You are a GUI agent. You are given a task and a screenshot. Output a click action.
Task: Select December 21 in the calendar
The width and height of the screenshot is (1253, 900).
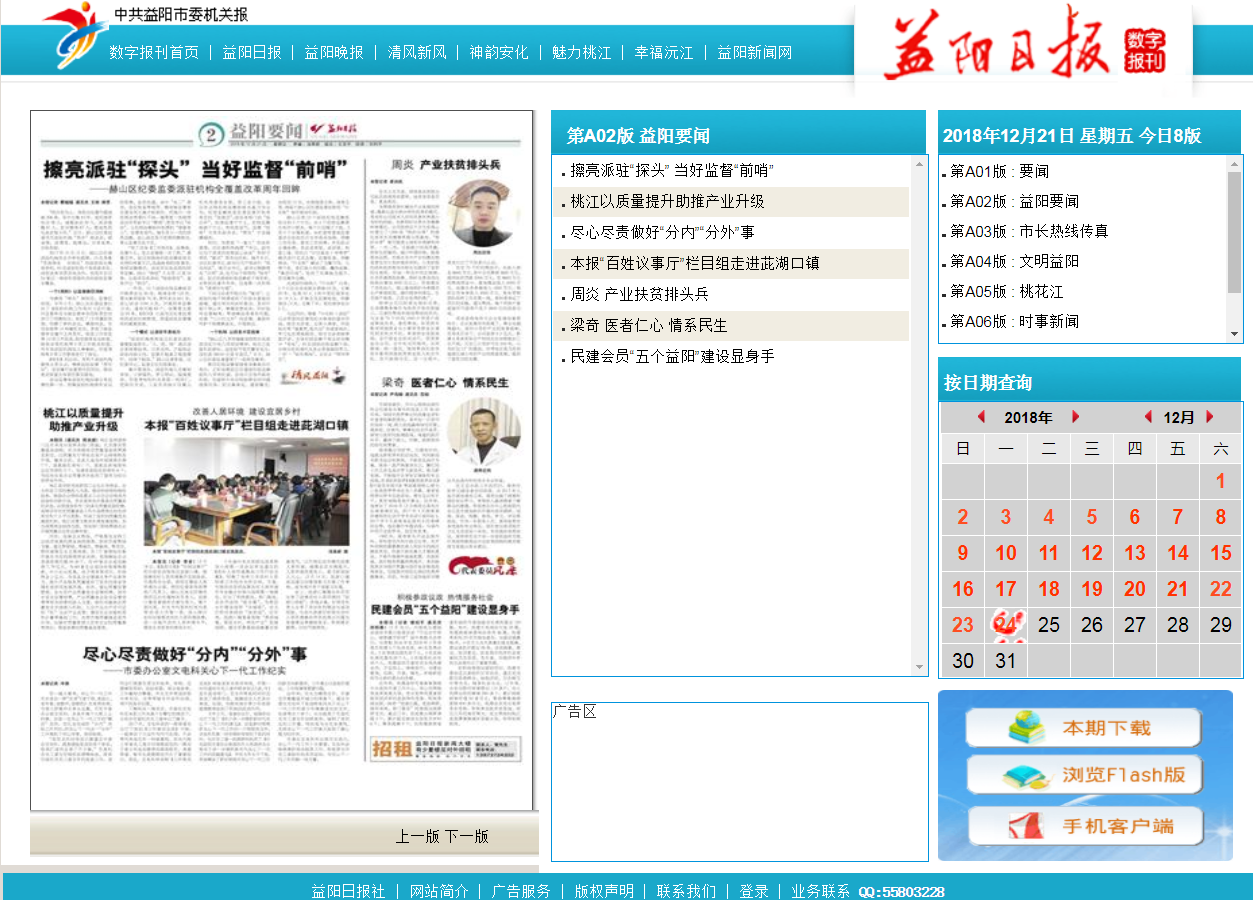tap(1178, 589)
